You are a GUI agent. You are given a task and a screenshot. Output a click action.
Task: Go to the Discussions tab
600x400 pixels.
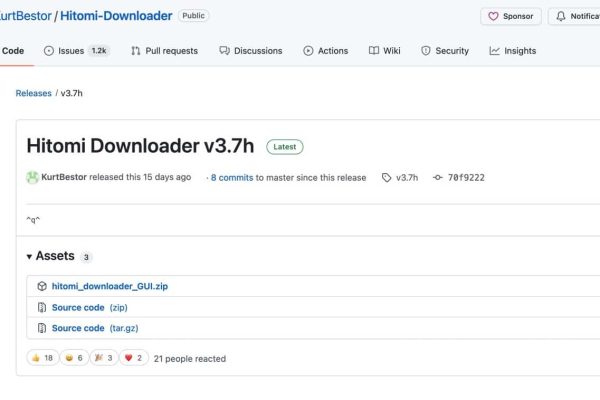(x=251, y=51)
